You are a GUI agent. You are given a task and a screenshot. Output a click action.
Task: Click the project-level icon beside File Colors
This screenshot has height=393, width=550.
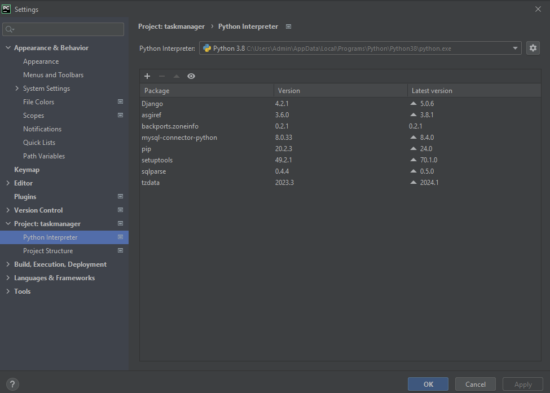(x=120, y=102)
